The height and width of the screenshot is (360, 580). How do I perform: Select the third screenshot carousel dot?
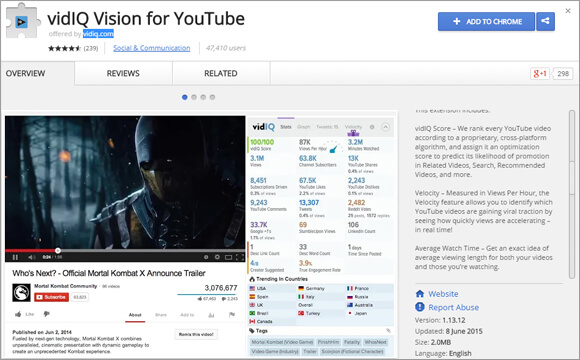coord(203,97)
